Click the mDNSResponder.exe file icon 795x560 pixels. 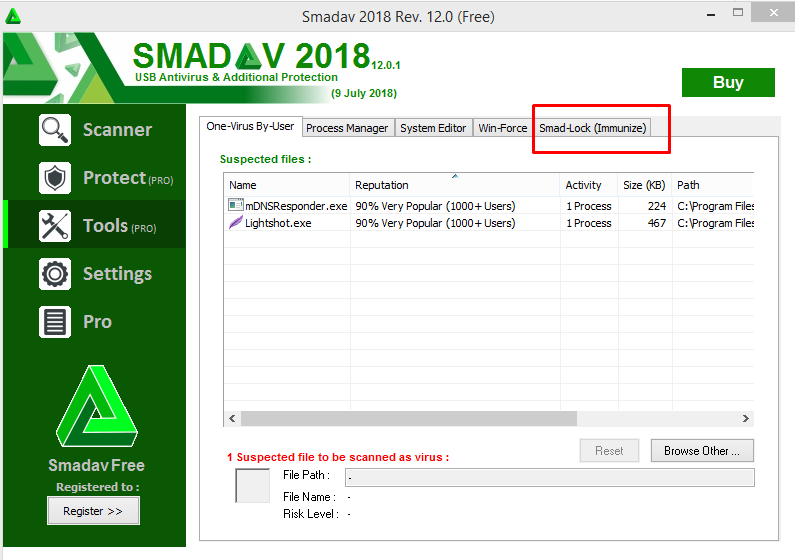[x=236, y=205]
